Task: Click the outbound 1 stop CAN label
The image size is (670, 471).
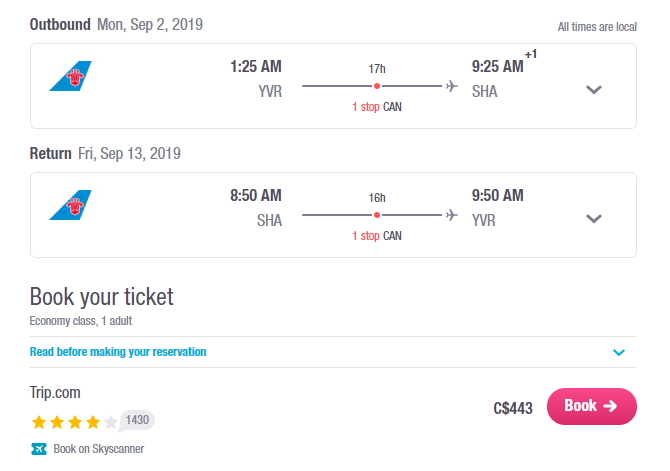Action: click(377, 107)
